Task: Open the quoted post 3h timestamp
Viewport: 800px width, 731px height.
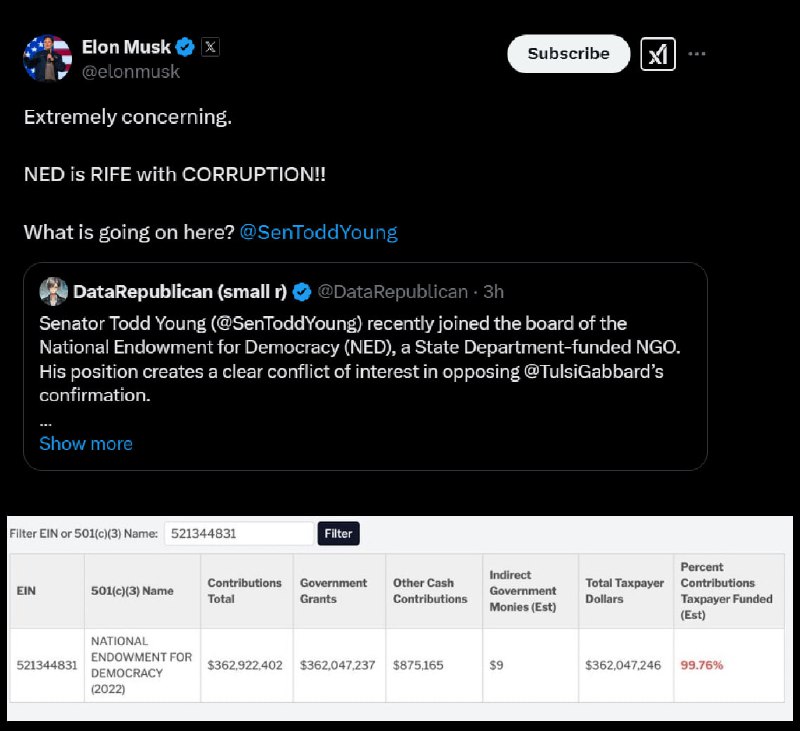Action: (493, 292)
